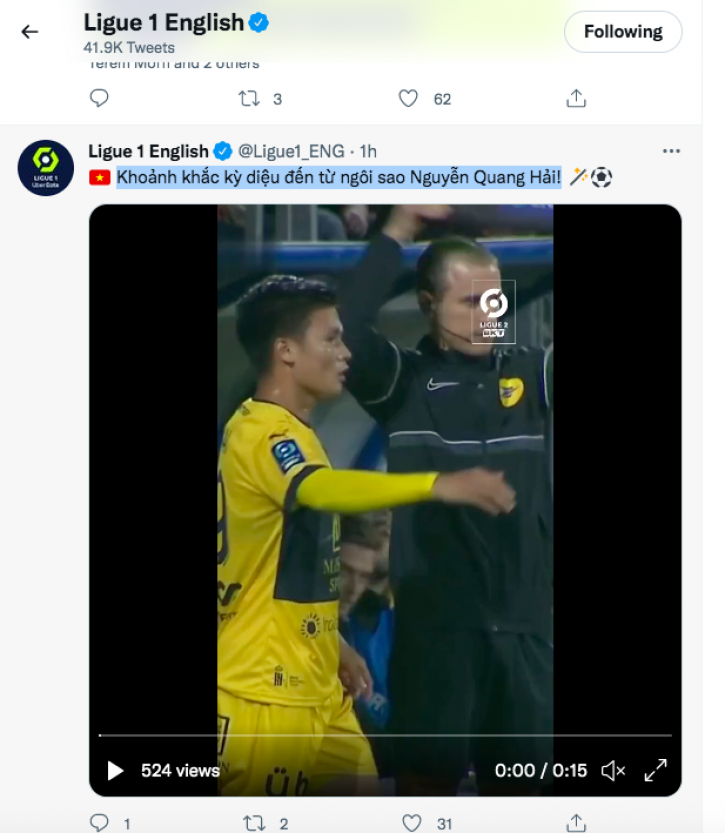Screen dimensions: 725x833
Task: Open the tweet's 1h timestamp link
Action: click(x=368, y=151)
